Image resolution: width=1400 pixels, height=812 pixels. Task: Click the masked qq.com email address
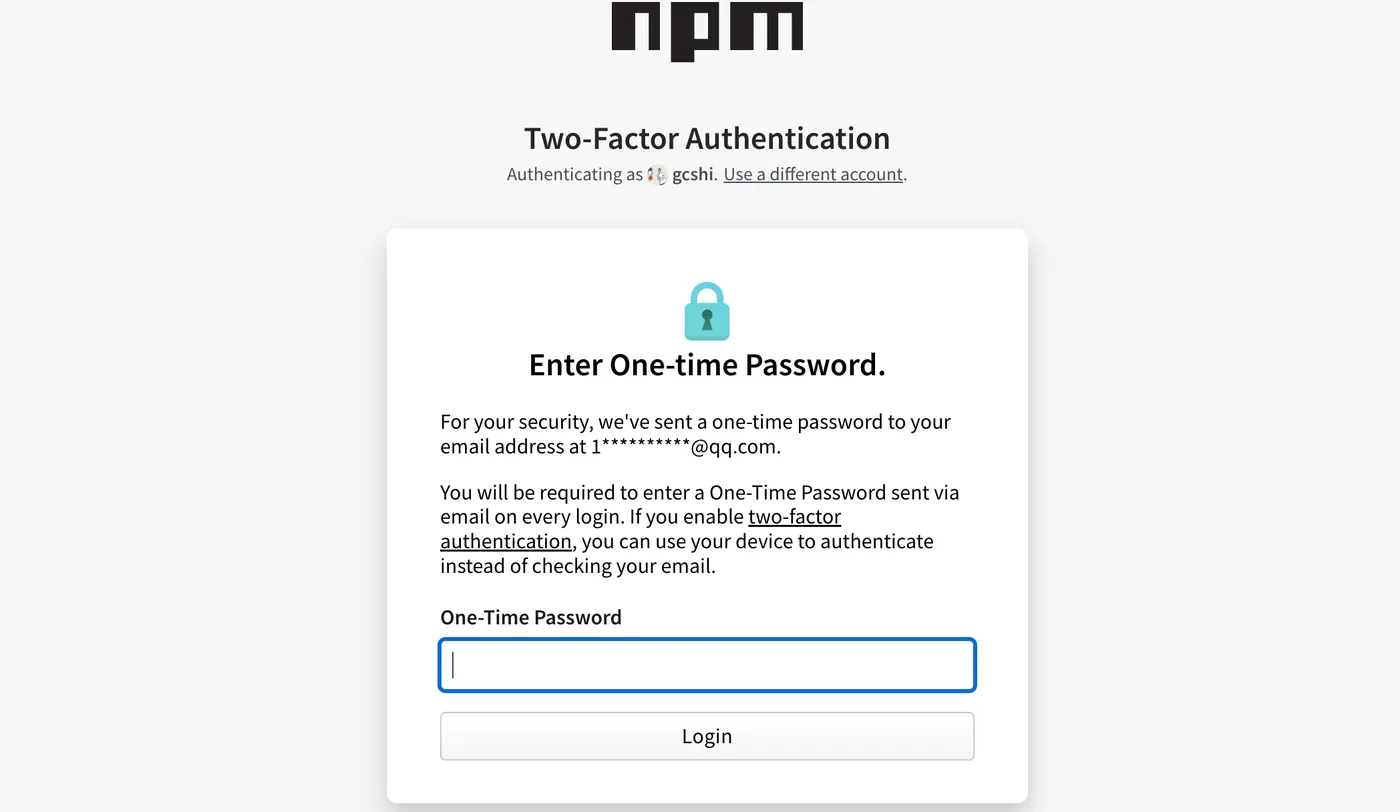[x=685, y=446]
